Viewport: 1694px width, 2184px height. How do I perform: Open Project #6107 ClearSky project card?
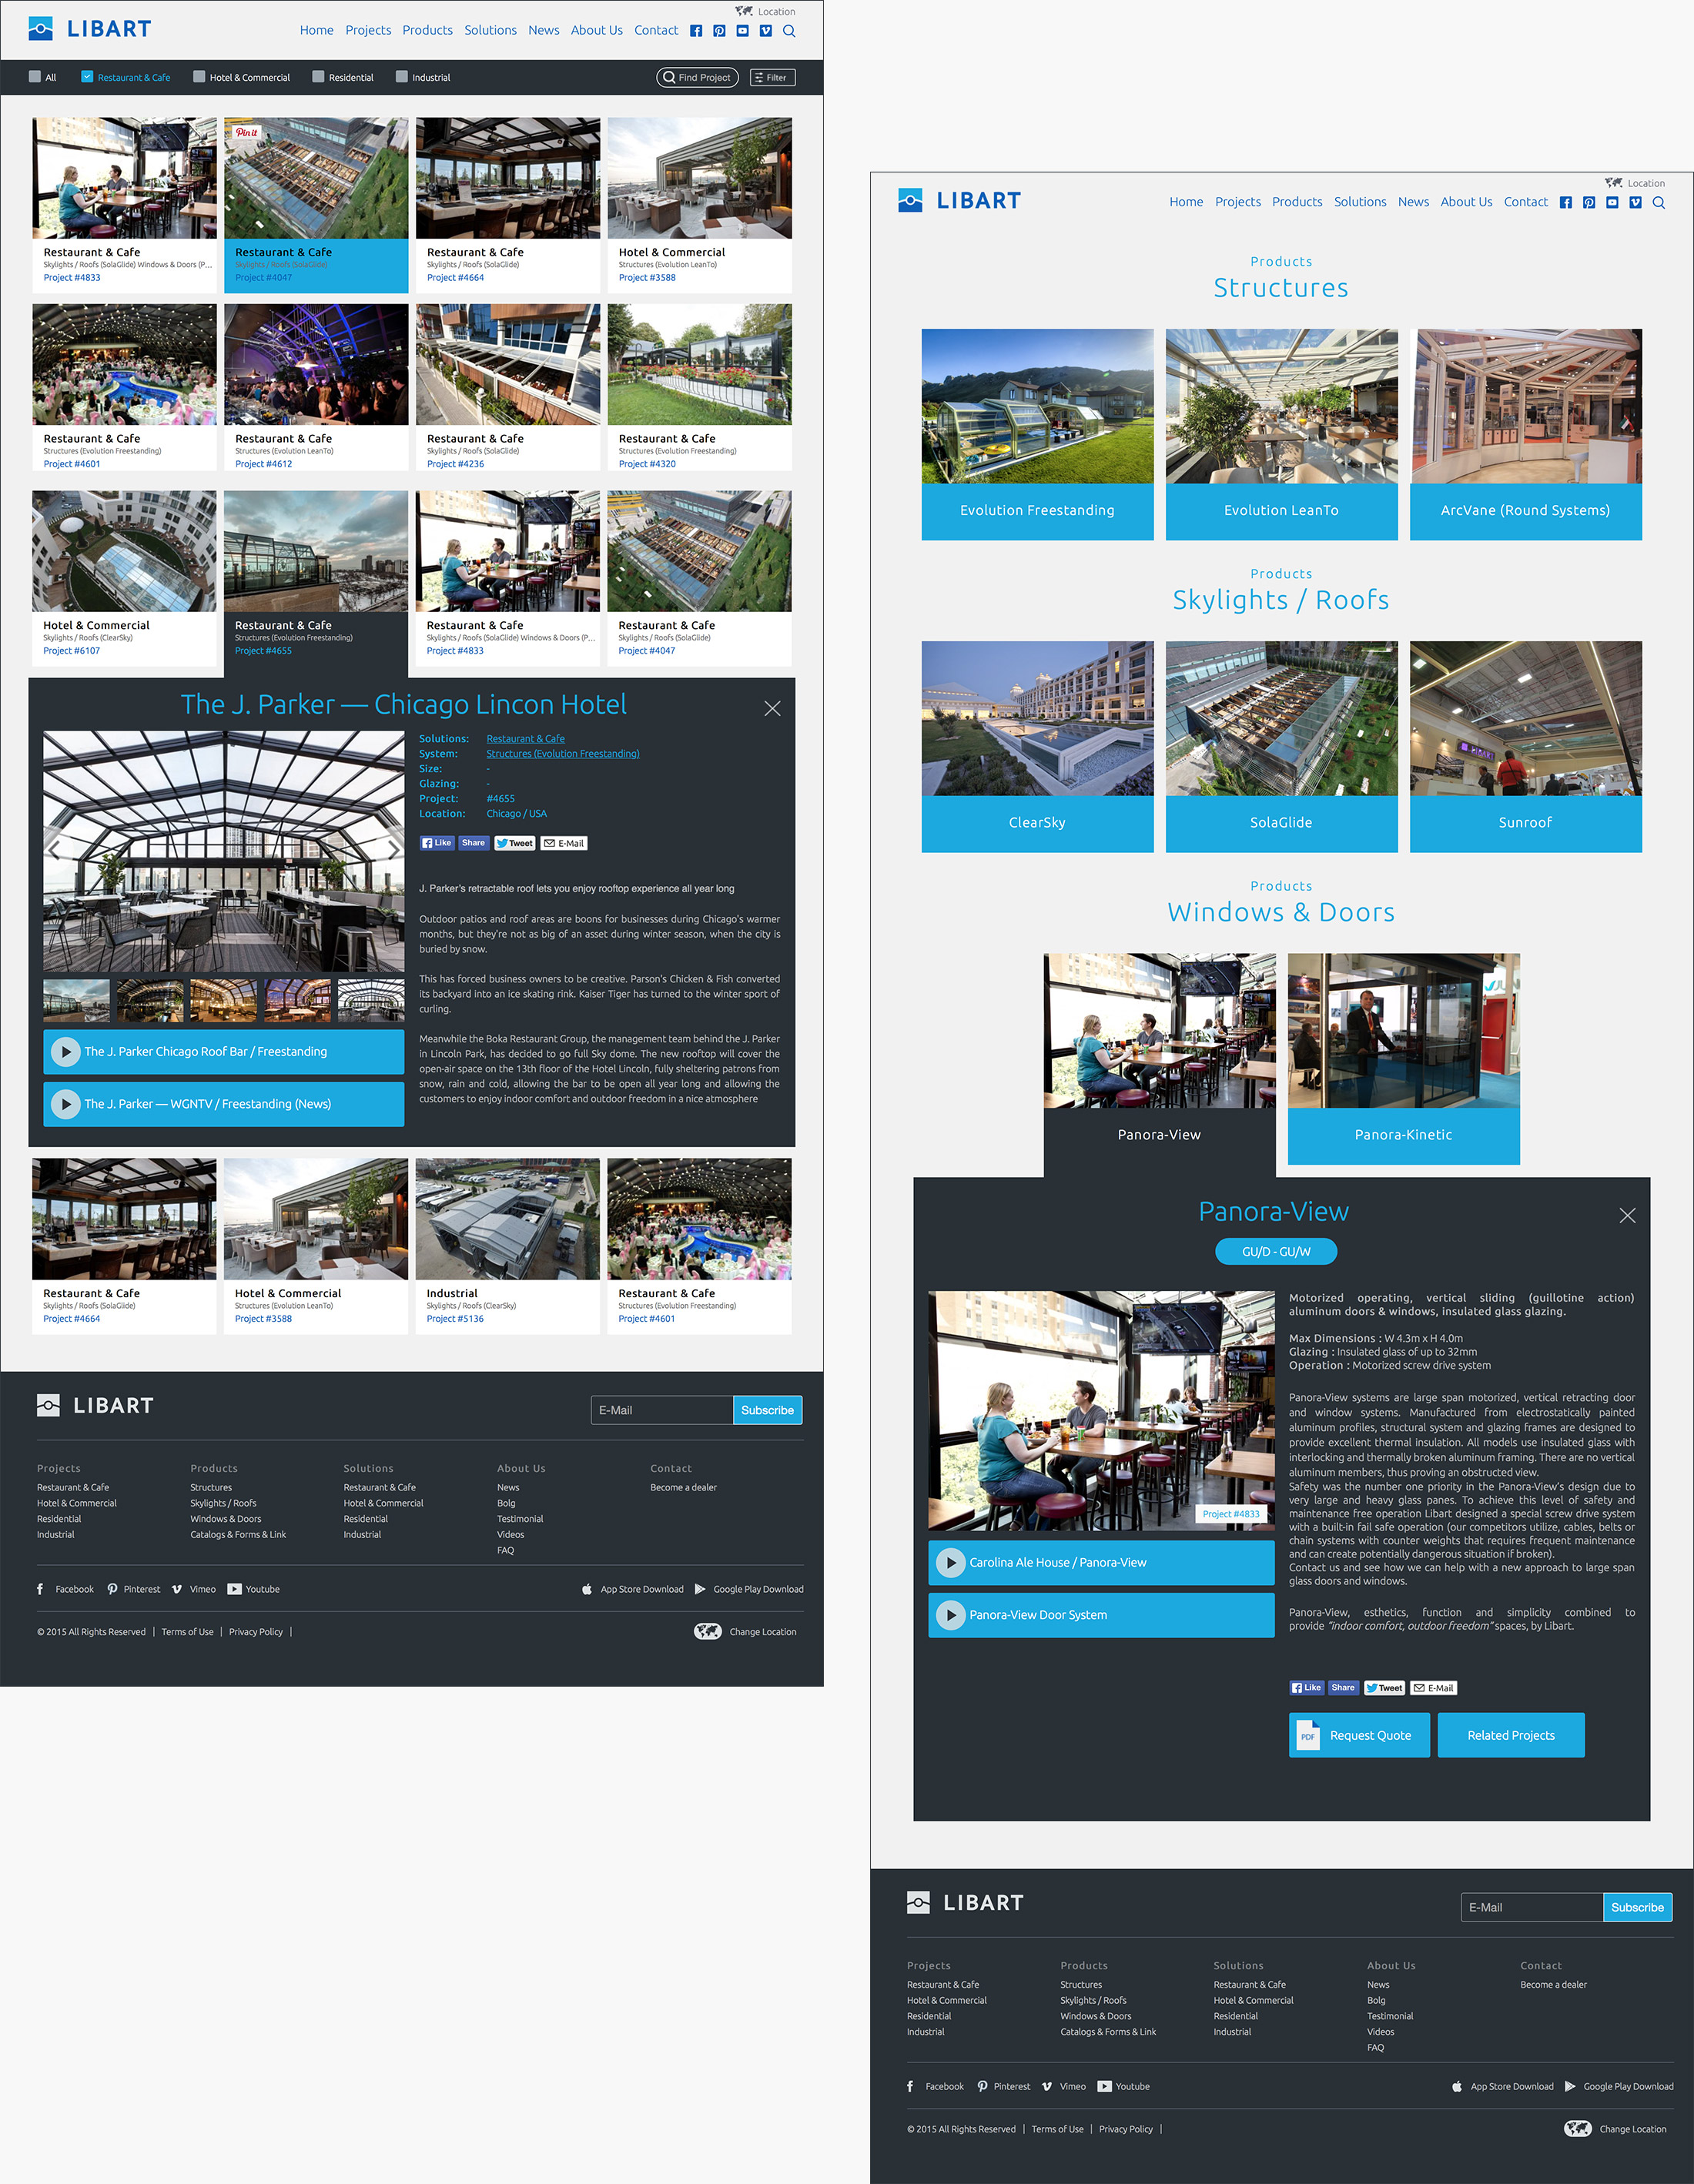(x=124, y=578)
